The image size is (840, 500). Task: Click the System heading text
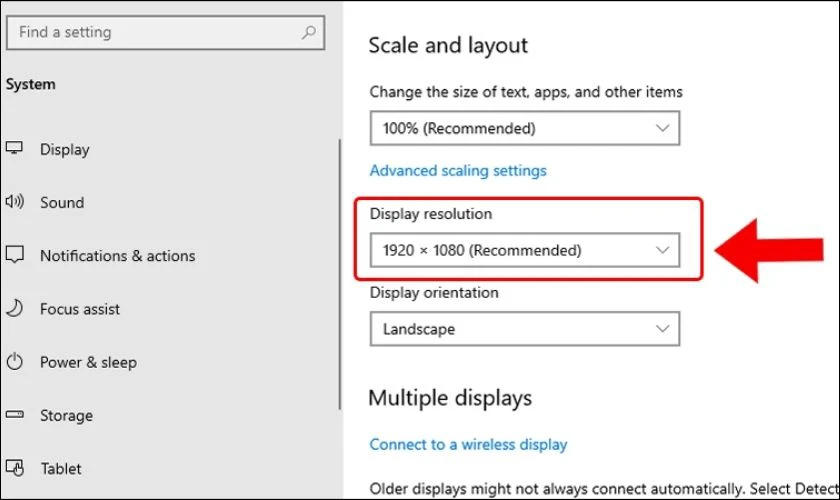(x=31, y=84)
